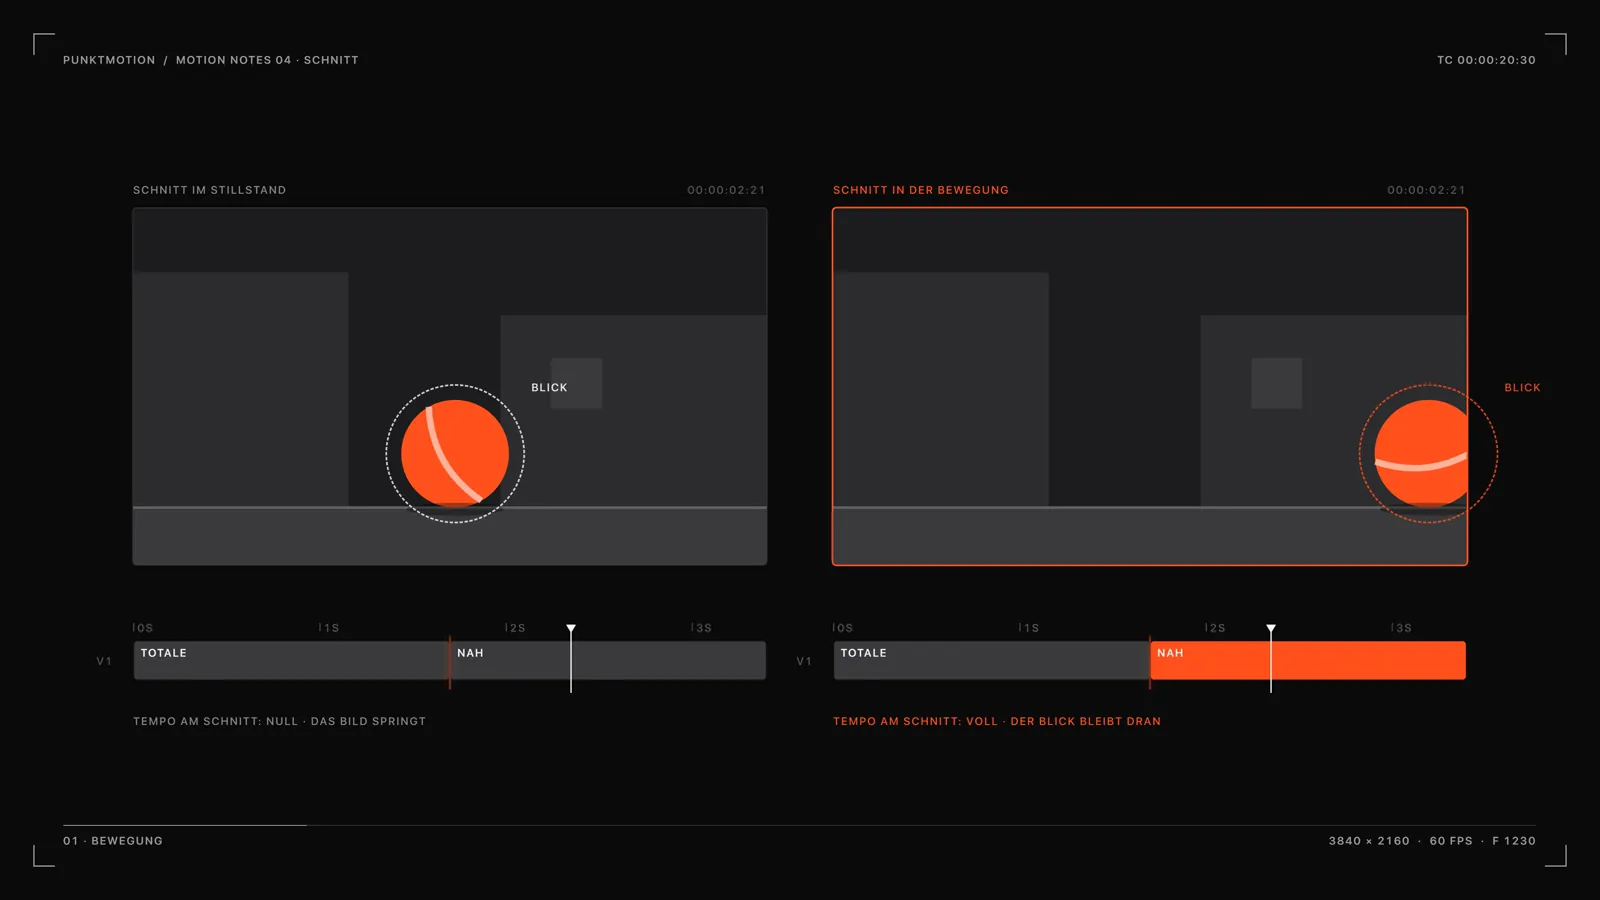
Task: Click 'MOTION NOTES 04 · SCHNITT' text
Action: [267, 60]
